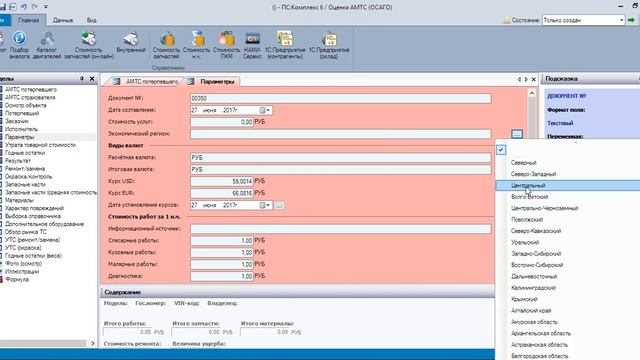
Task: Open 1С Предприятие (контрагенты) reference
Action: pos(285,45)
